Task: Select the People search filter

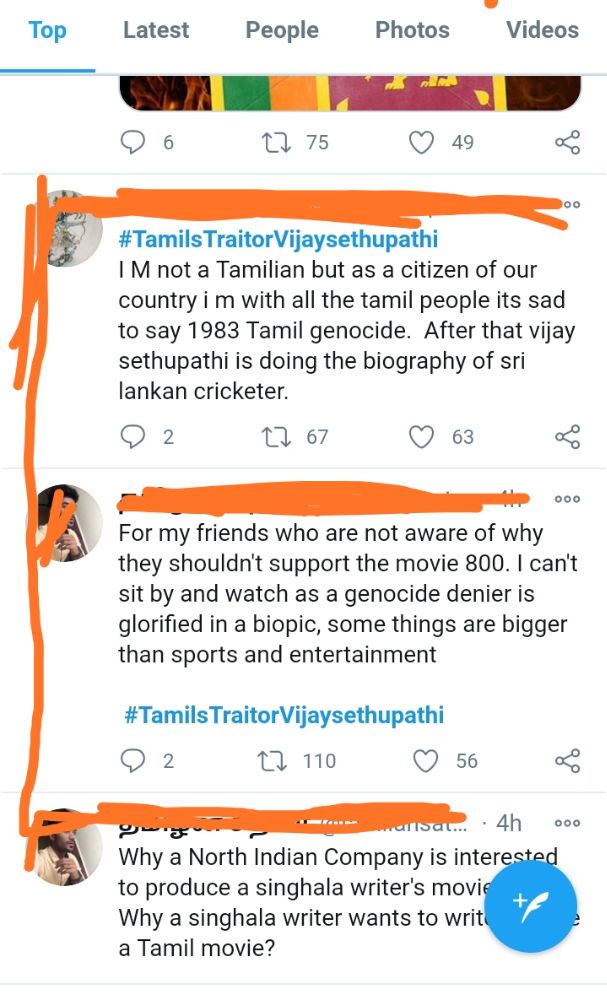Action: (281, 31)
